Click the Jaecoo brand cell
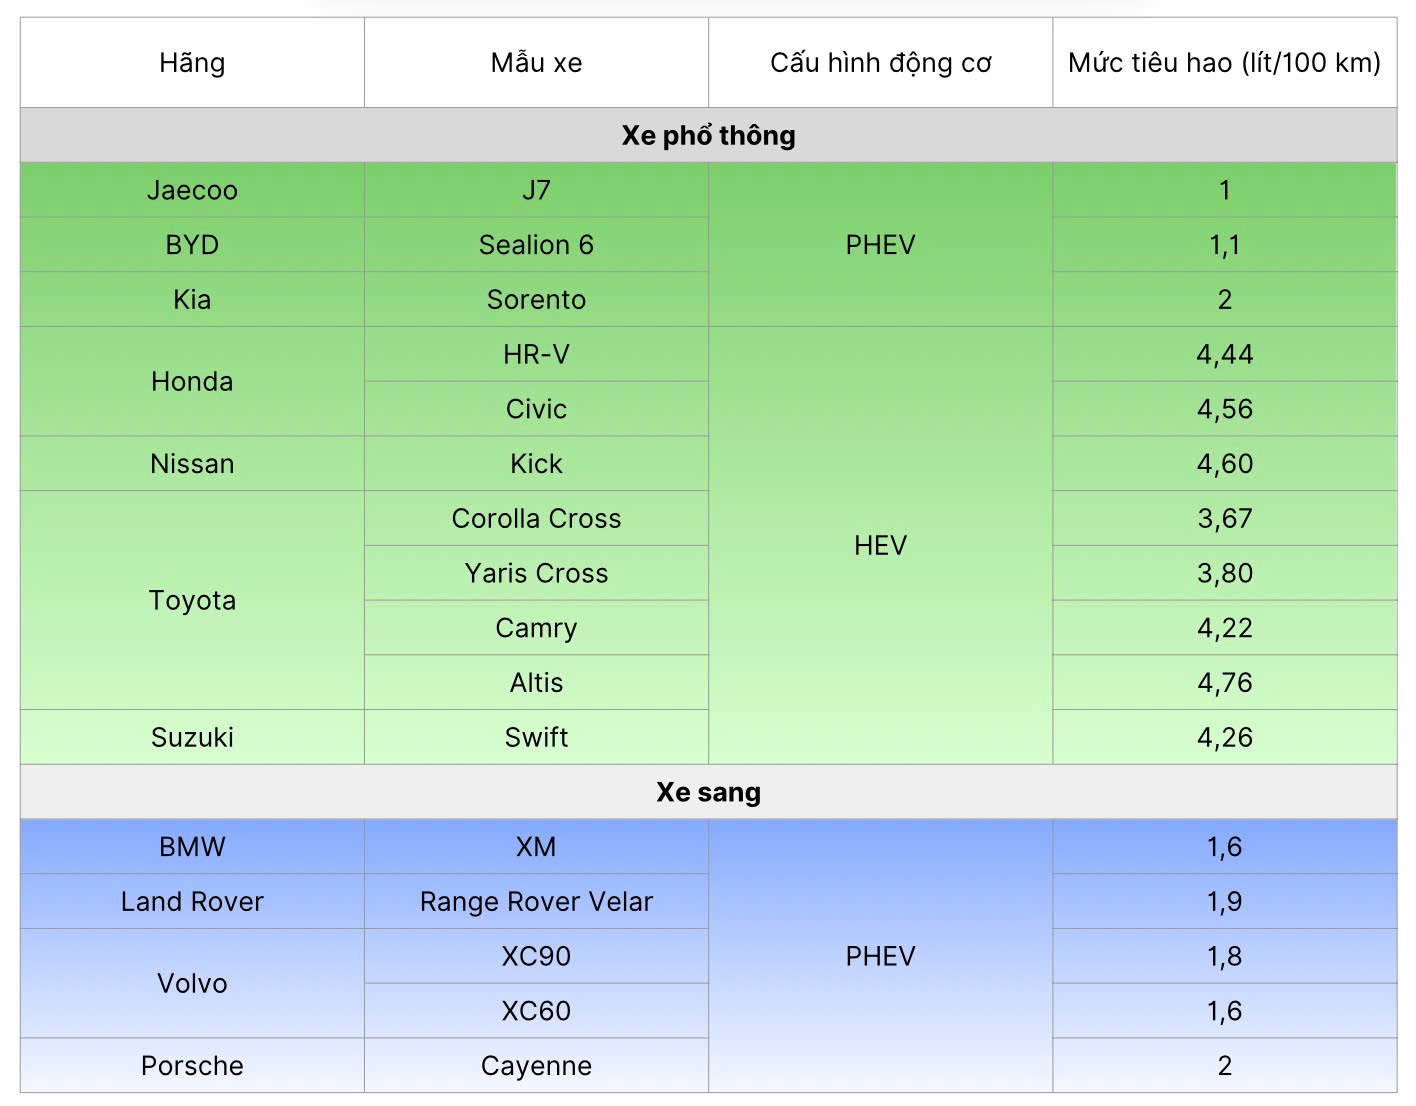Screen dimensions: 1416x1106 point(192,190)
